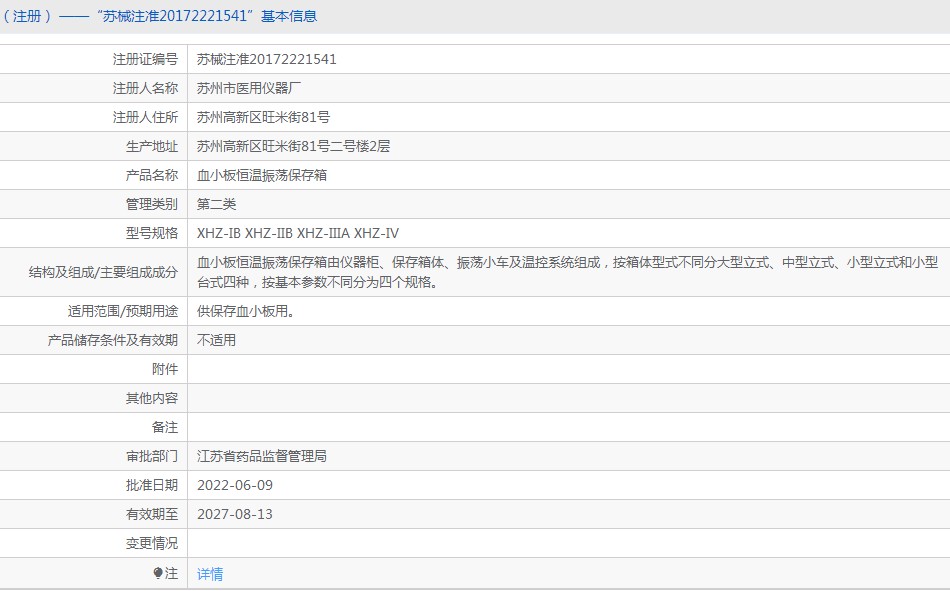Screen dimensions: 950x591
Task: Select registration number 苏械注准20172221541 value
Action: click(x=267, y=59)
